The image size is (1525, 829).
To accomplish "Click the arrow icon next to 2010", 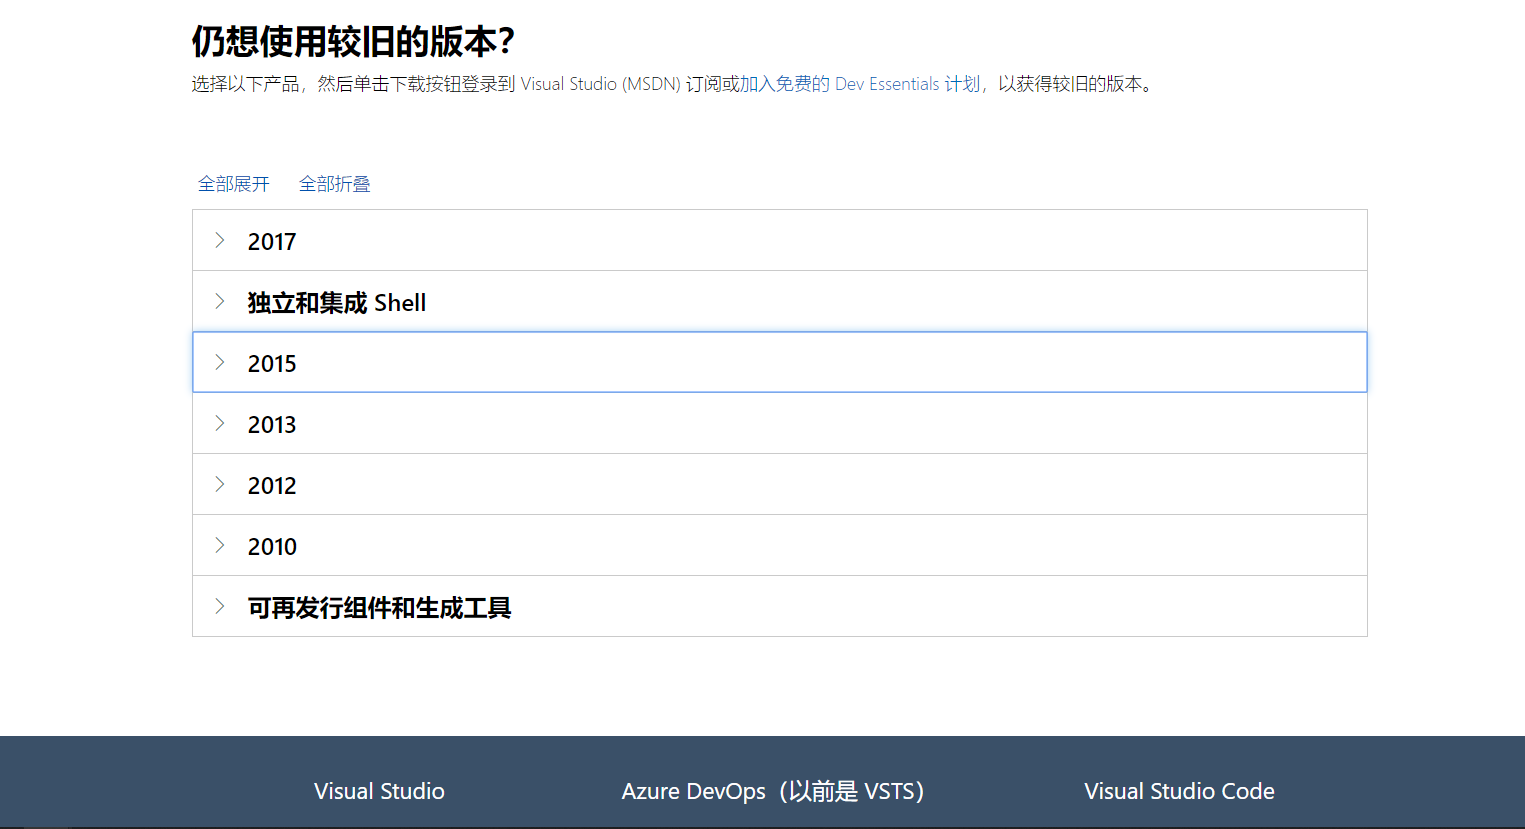I will coord(220,545).
